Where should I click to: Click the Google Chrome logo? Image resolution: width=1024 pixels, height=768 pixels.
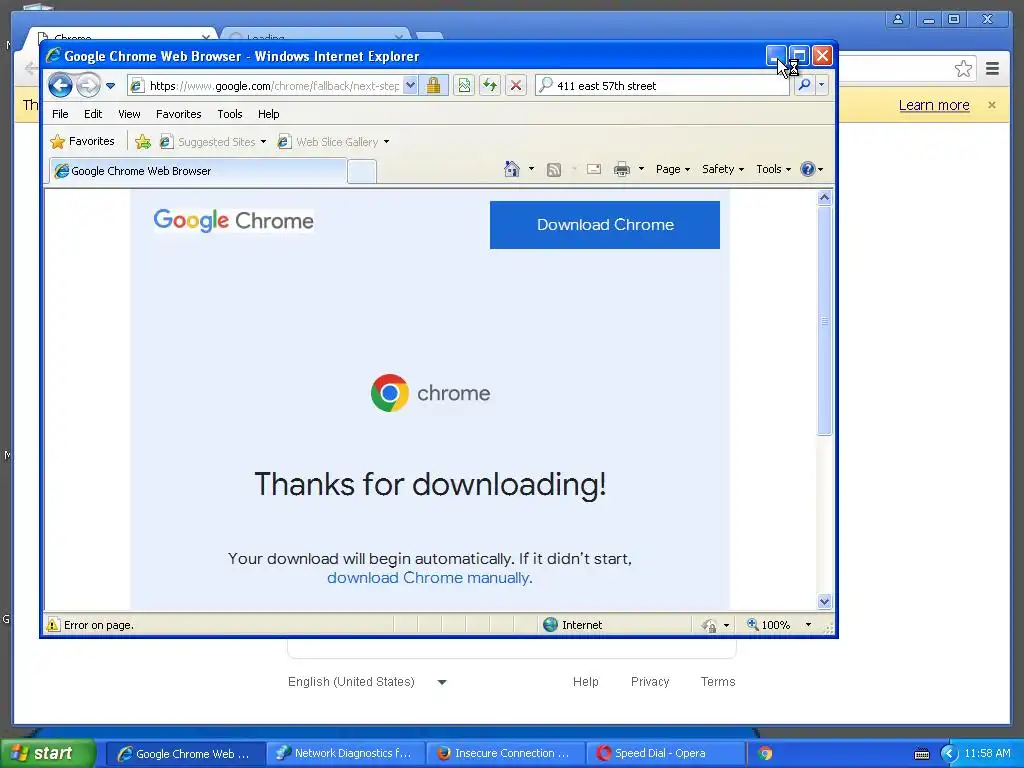[233, 221]
